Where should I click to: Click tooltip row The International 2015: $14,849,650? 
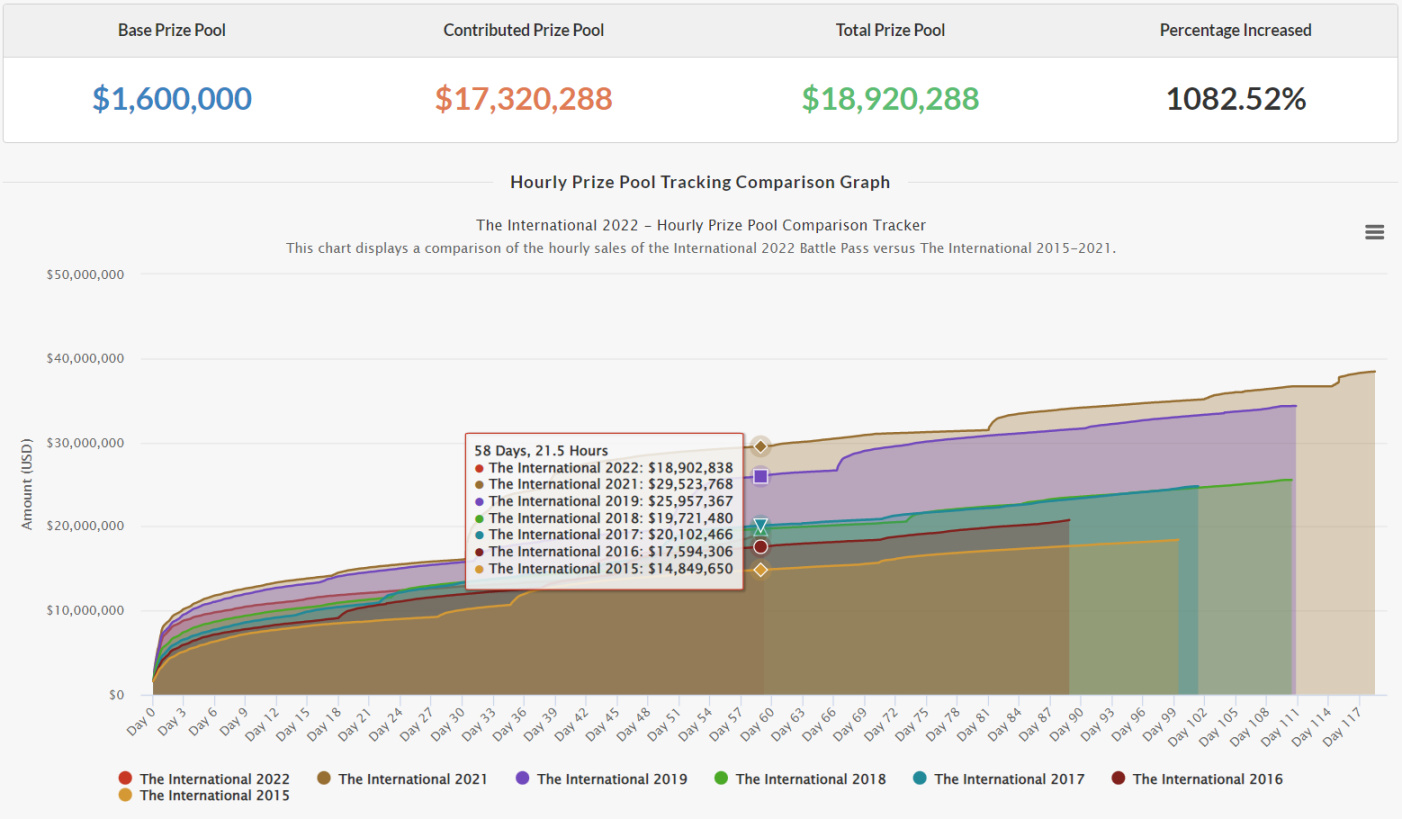[x=604, y=569]
